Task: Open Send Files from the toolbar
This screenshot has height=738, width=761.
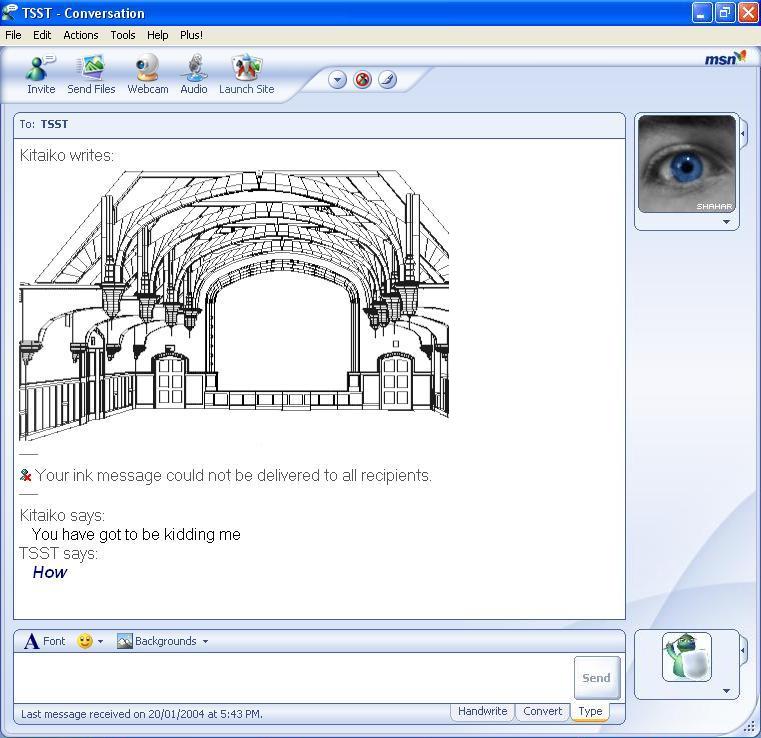Action: coord(91,74)
